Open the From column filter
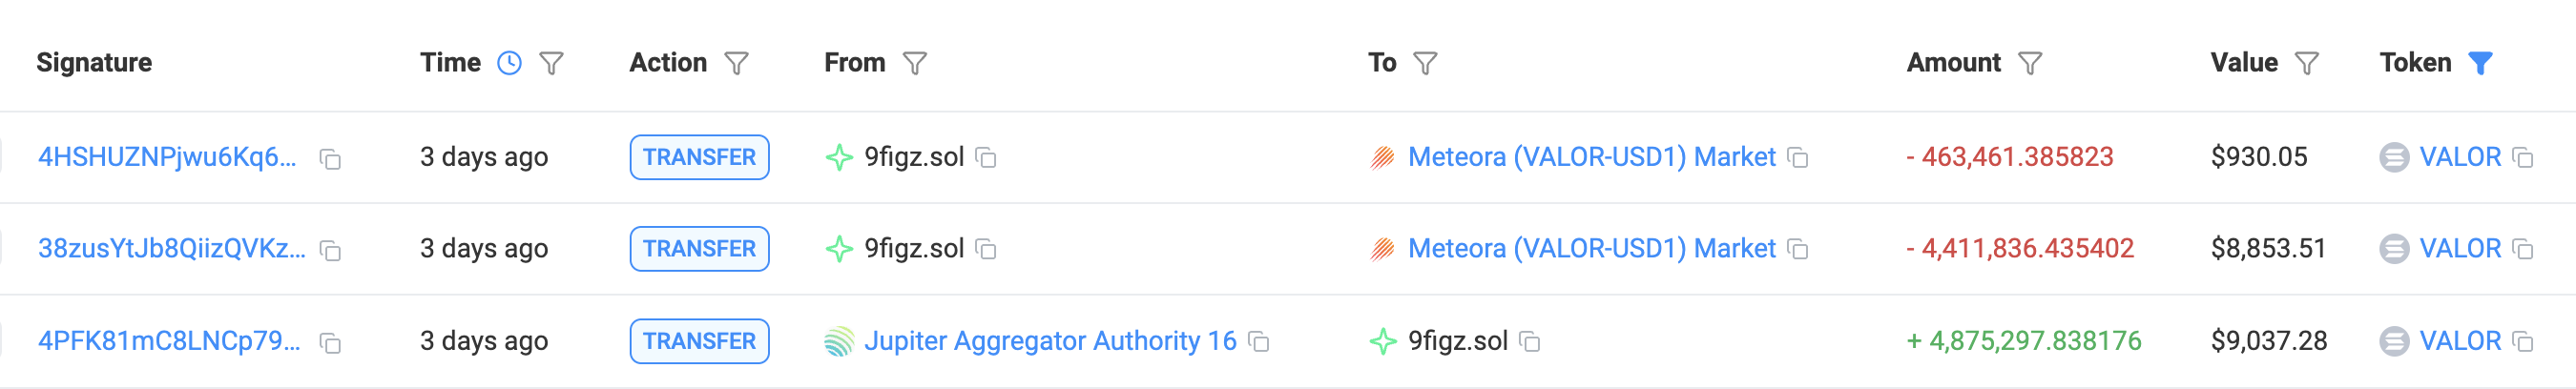The height and width of the screenshot is (389, 2576). [914, 64]
